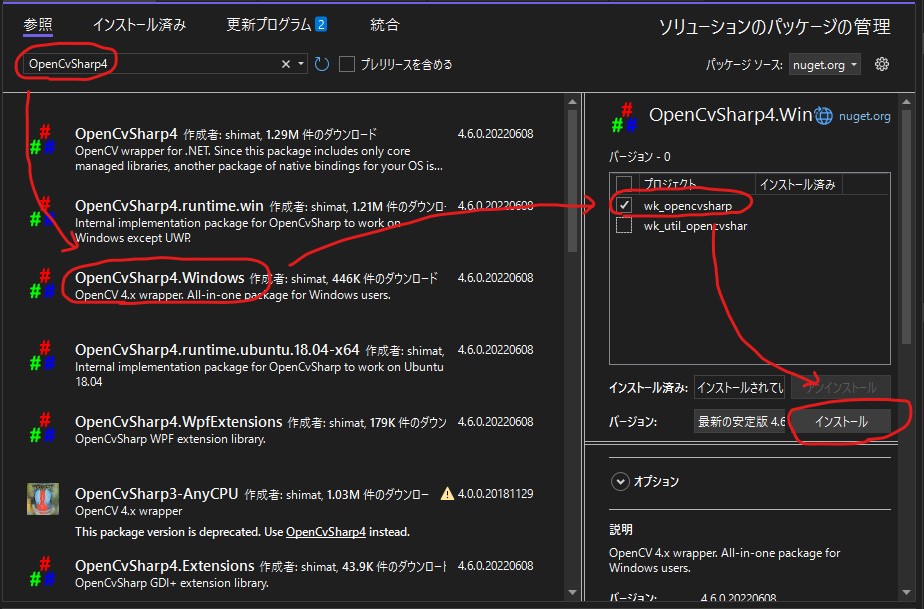Switch to the 更新プログラム tab

269,25
